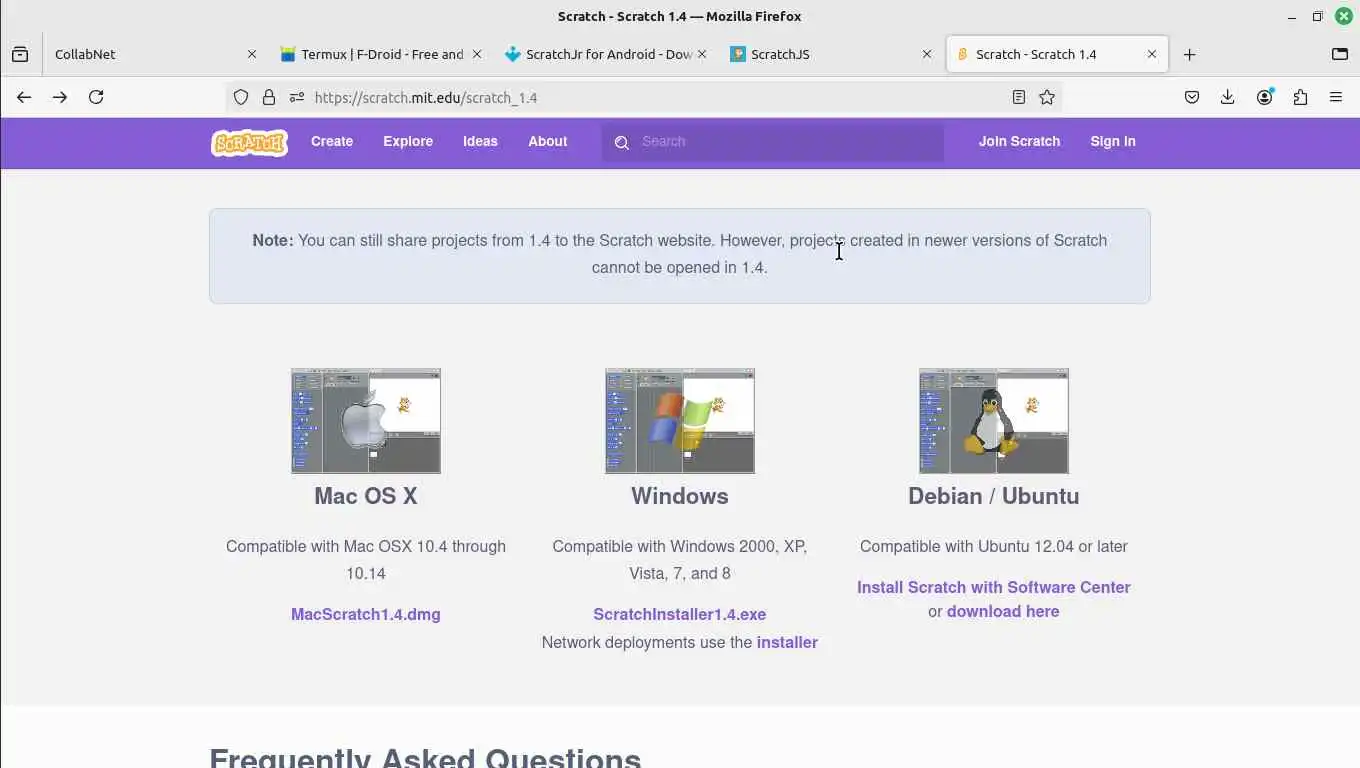1360x768 pixels.
Task: Open the About menu item
Action: click(x=548, y=142)
